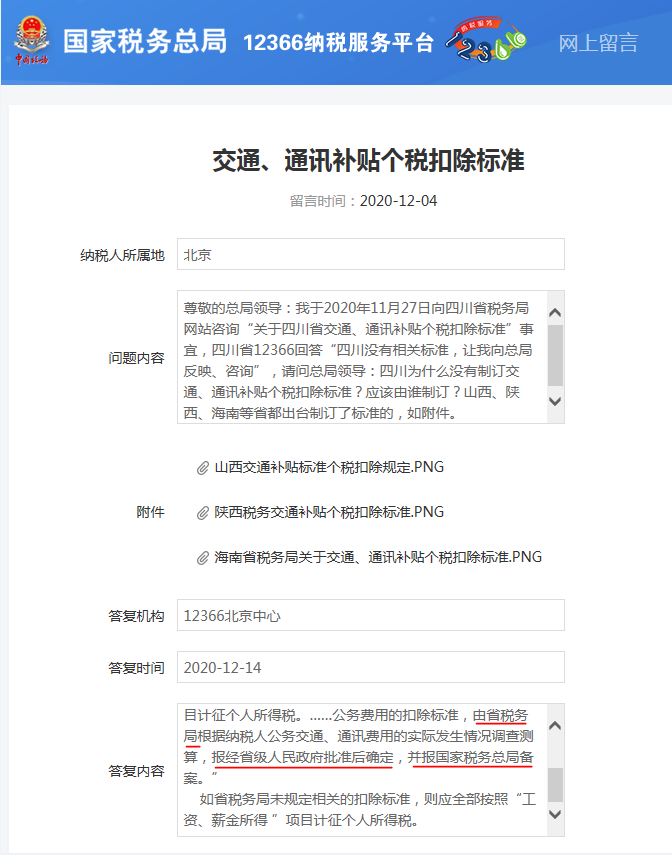Click the 12366纳税服务平台 header text

338,43
